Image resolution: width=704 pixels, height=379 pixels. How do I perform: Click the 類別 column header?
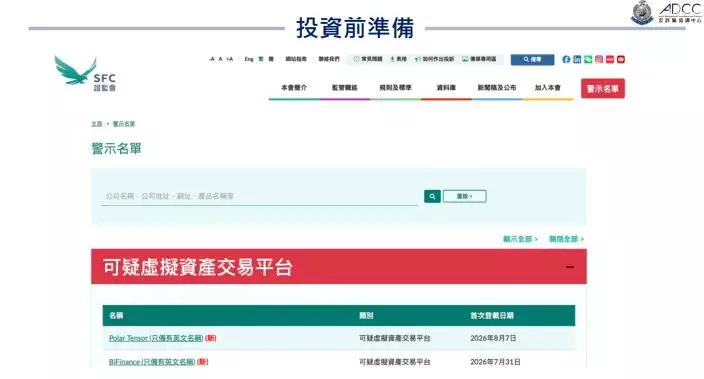(366, 316)
